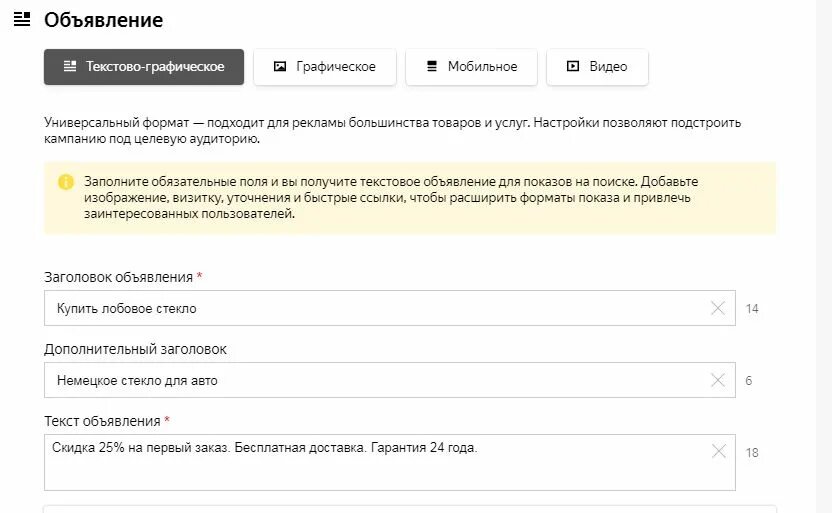This screenshot has height=513, width=832.
Task: Clear the Немецкое стекло для авто field
Action: click(x=717, y=380)
